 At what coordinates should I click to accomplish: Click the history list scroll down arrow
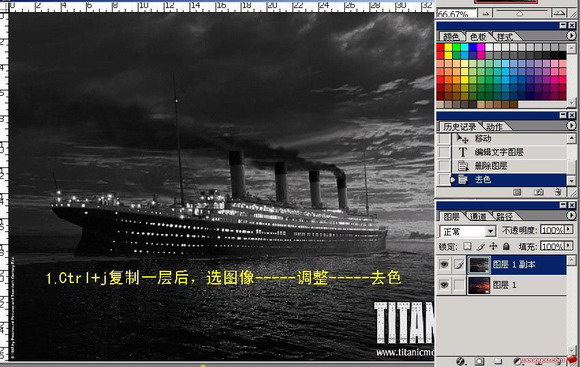571,181
